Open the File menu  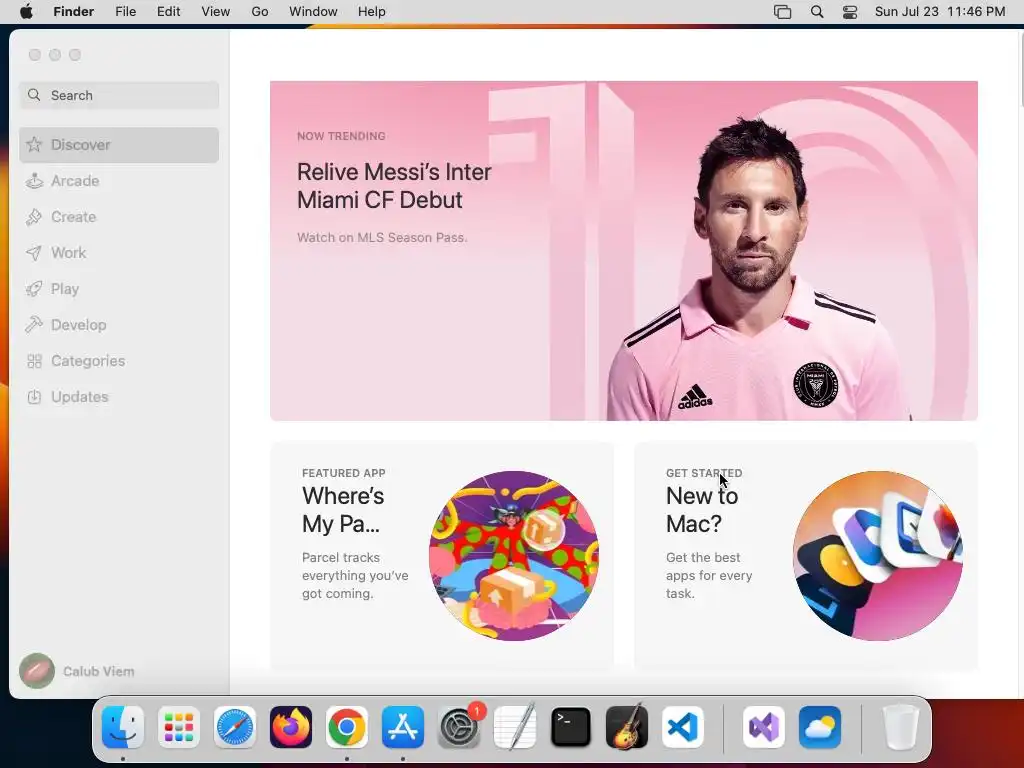[x=125, y=12]
